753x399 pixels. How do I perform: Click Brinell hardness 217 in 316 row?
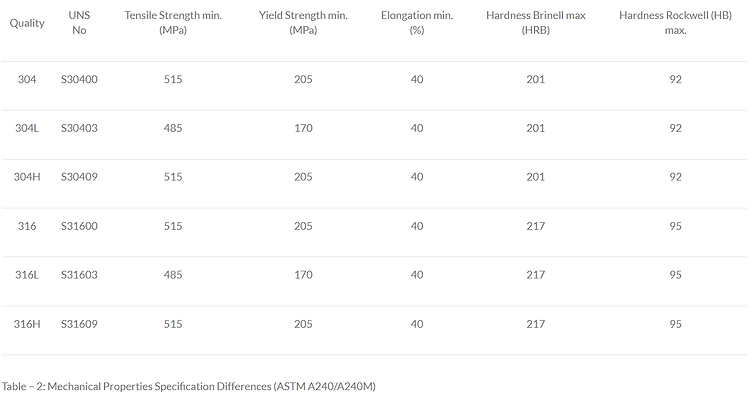pos(535,226)
